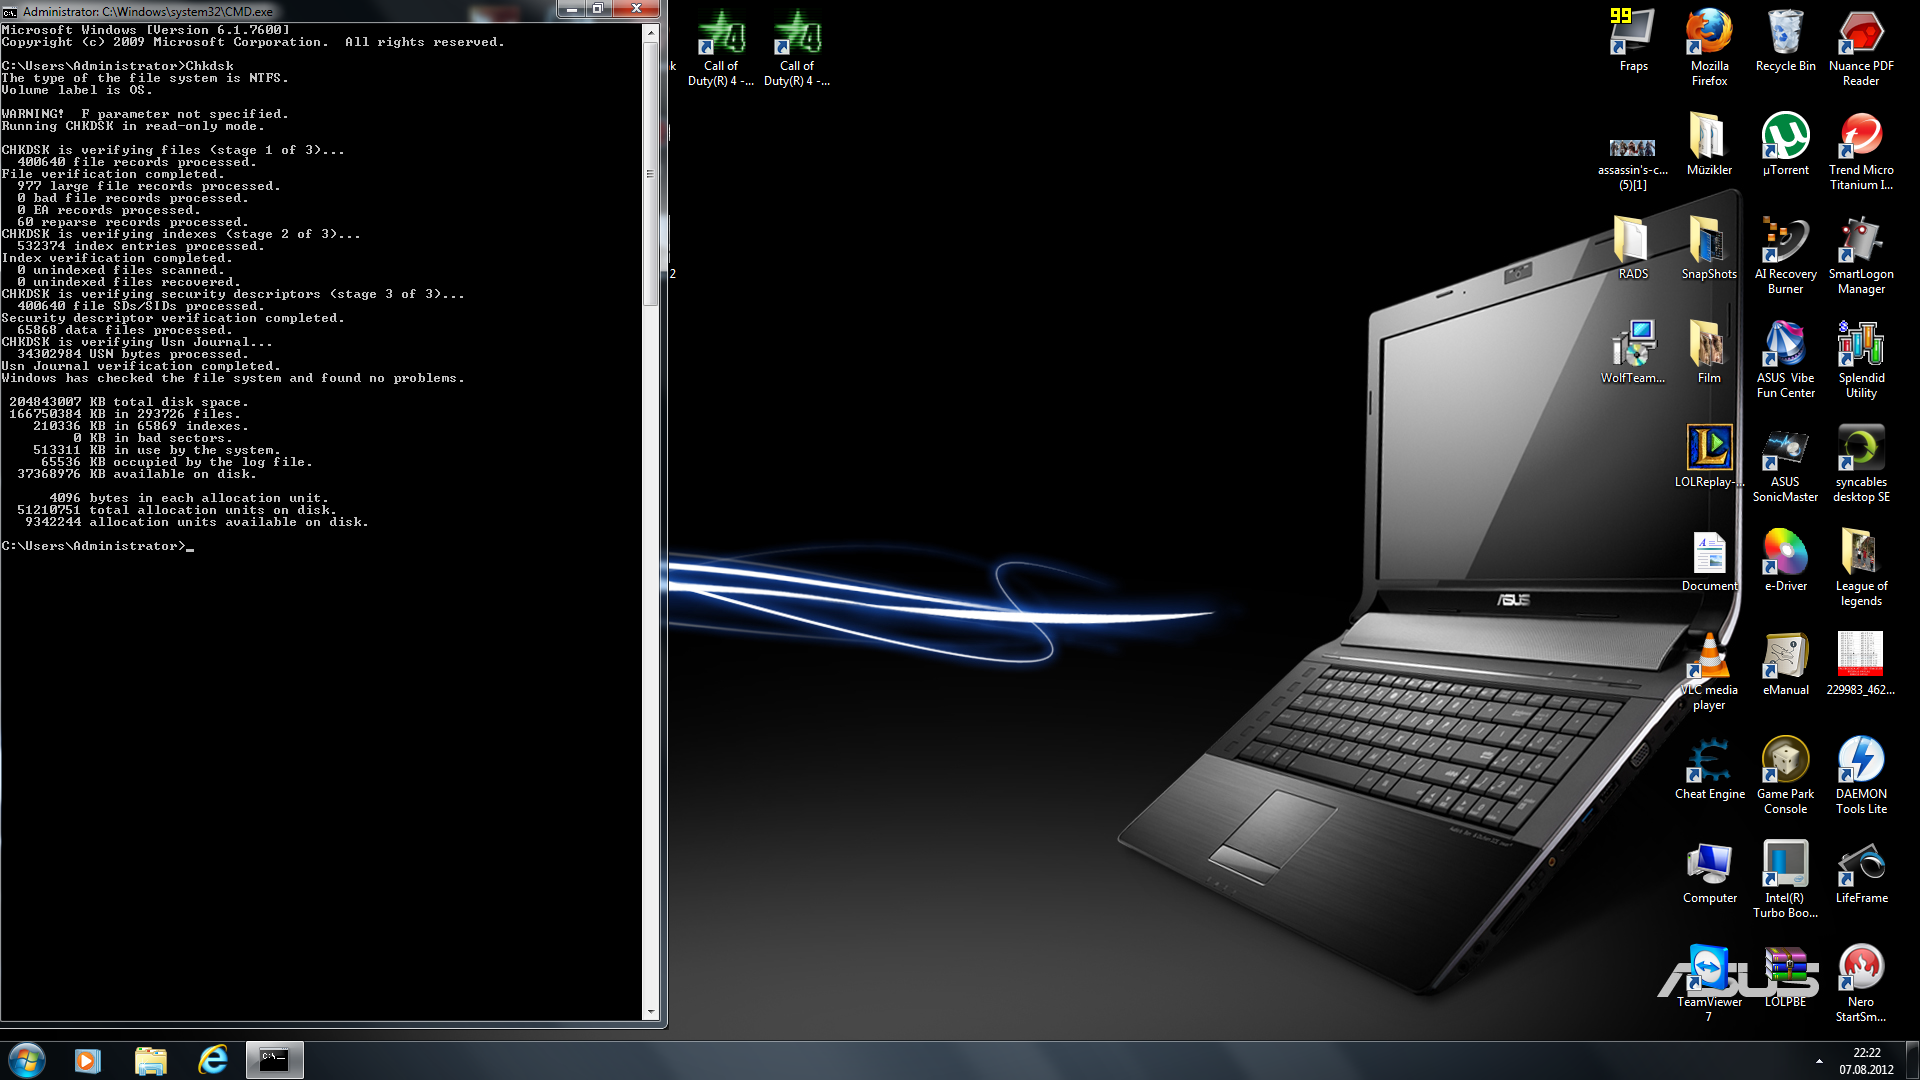Launch second Call of Duty(R) 4 shortcut
This screenshot has width=1920, height=1080.
point(797,47)
